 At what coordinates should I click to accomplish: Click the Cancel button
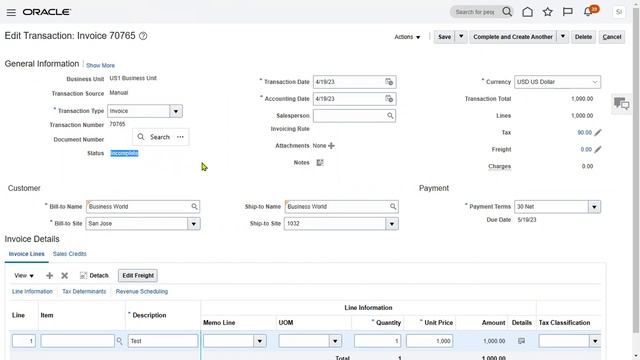point(612,37)
